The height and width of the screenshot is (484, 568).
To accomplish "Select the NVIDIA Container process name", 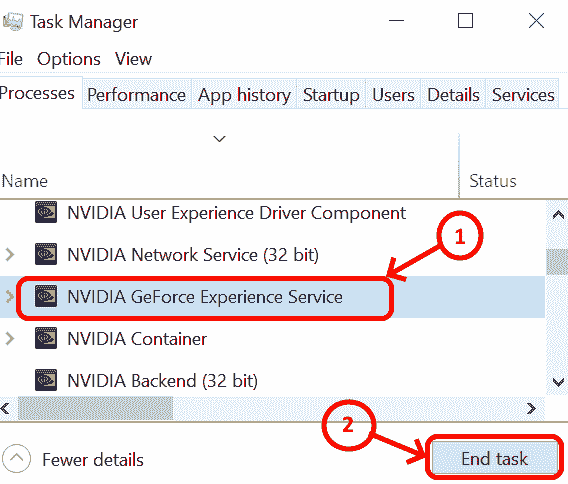I will click(137, 339).
